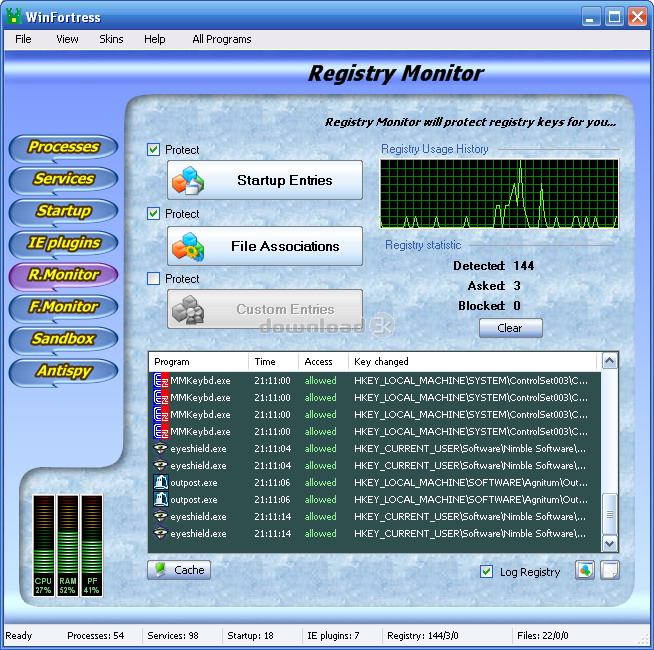Select the second MMKeybd.exe log row
Viewport: 654px width, 650px height.
(375, 398)
